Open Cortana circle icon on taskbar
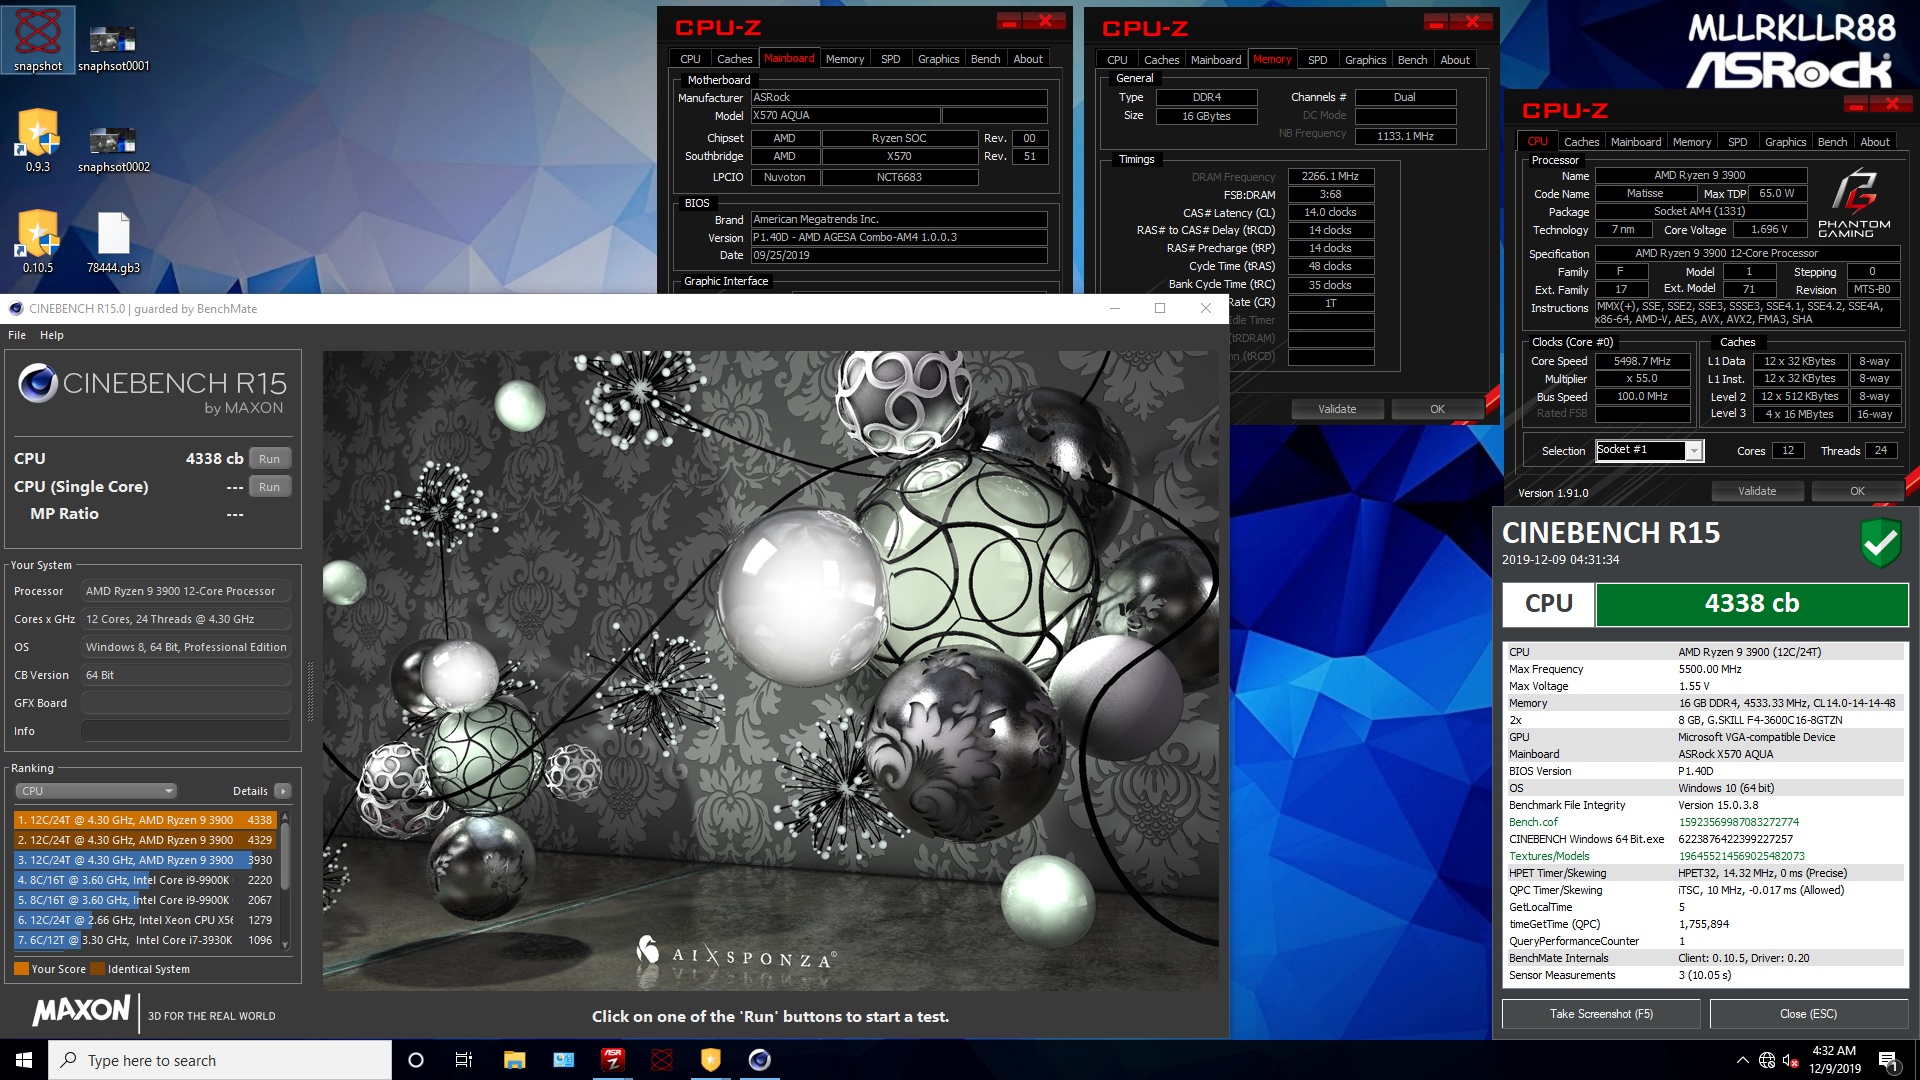 click(416, 1060)
